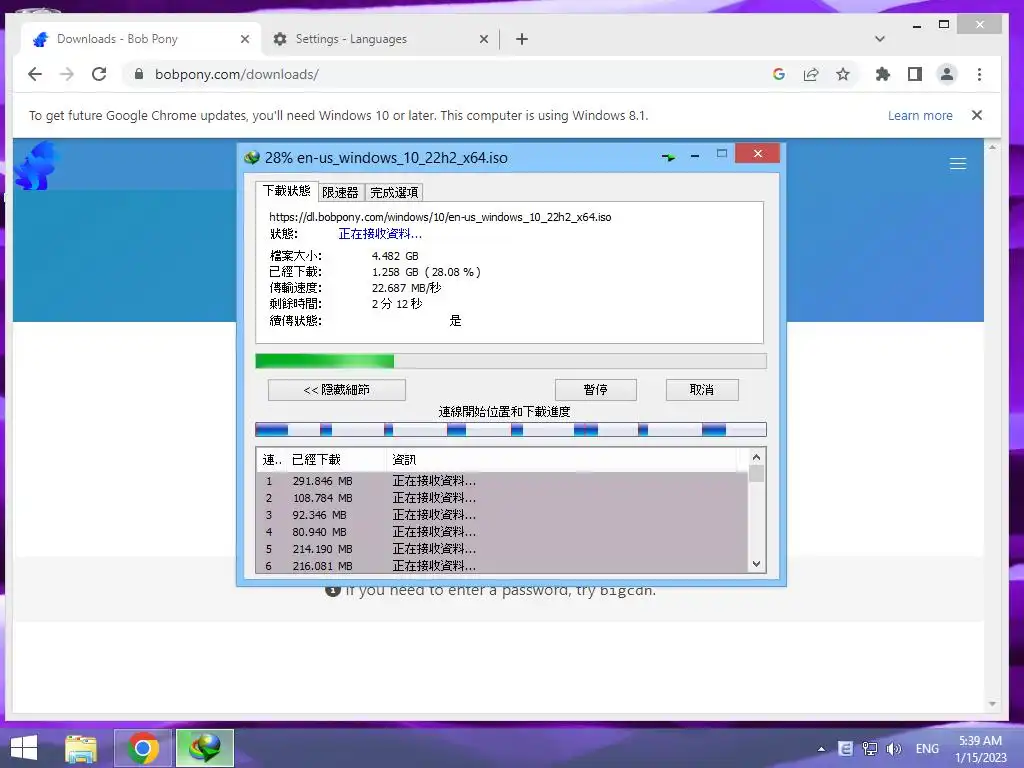Viewport: 1024px width, 768px height.
Task: Share this page icon
Action: click(x=810, y=74)
